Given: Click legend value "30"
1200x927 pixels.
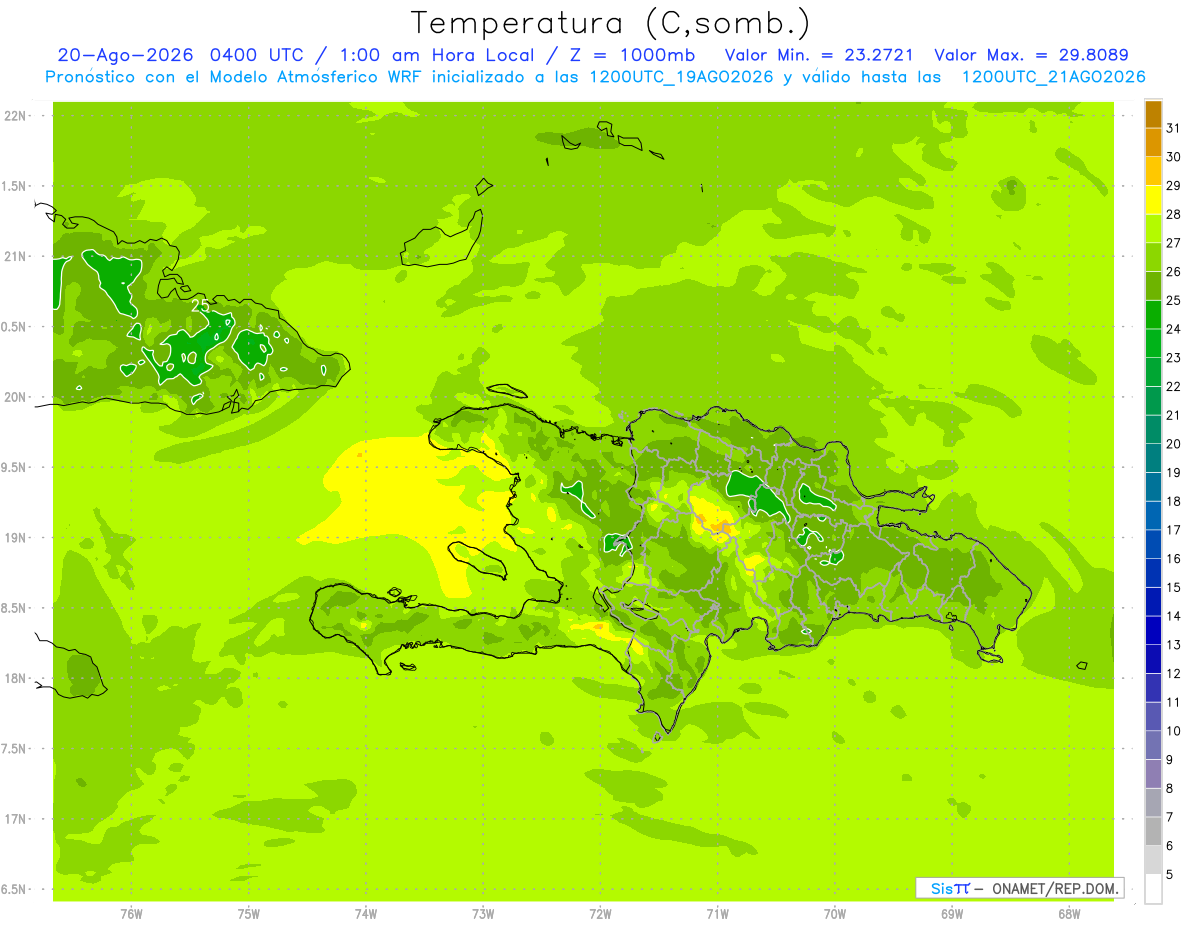Looking at the screenshot, I should [1174, 157].
